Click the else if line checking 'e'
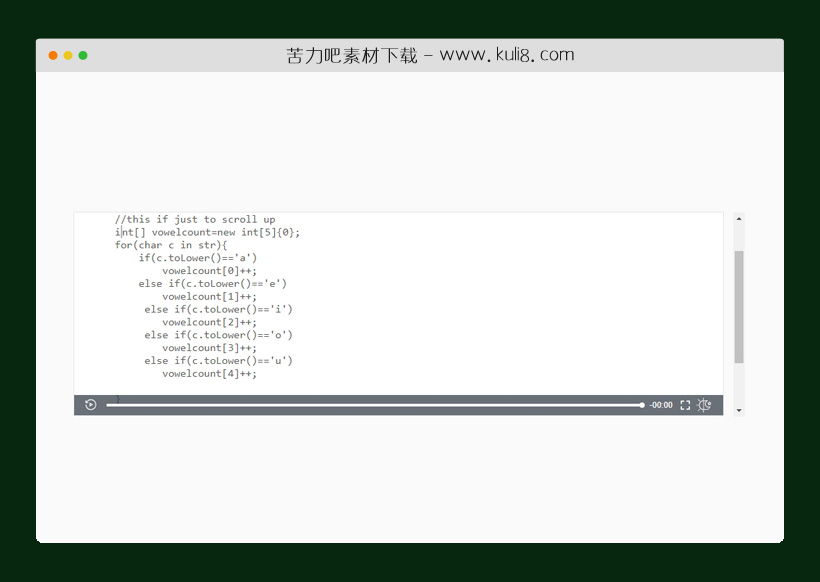Viewport: 820px width, 582px height. click(213, 283)
